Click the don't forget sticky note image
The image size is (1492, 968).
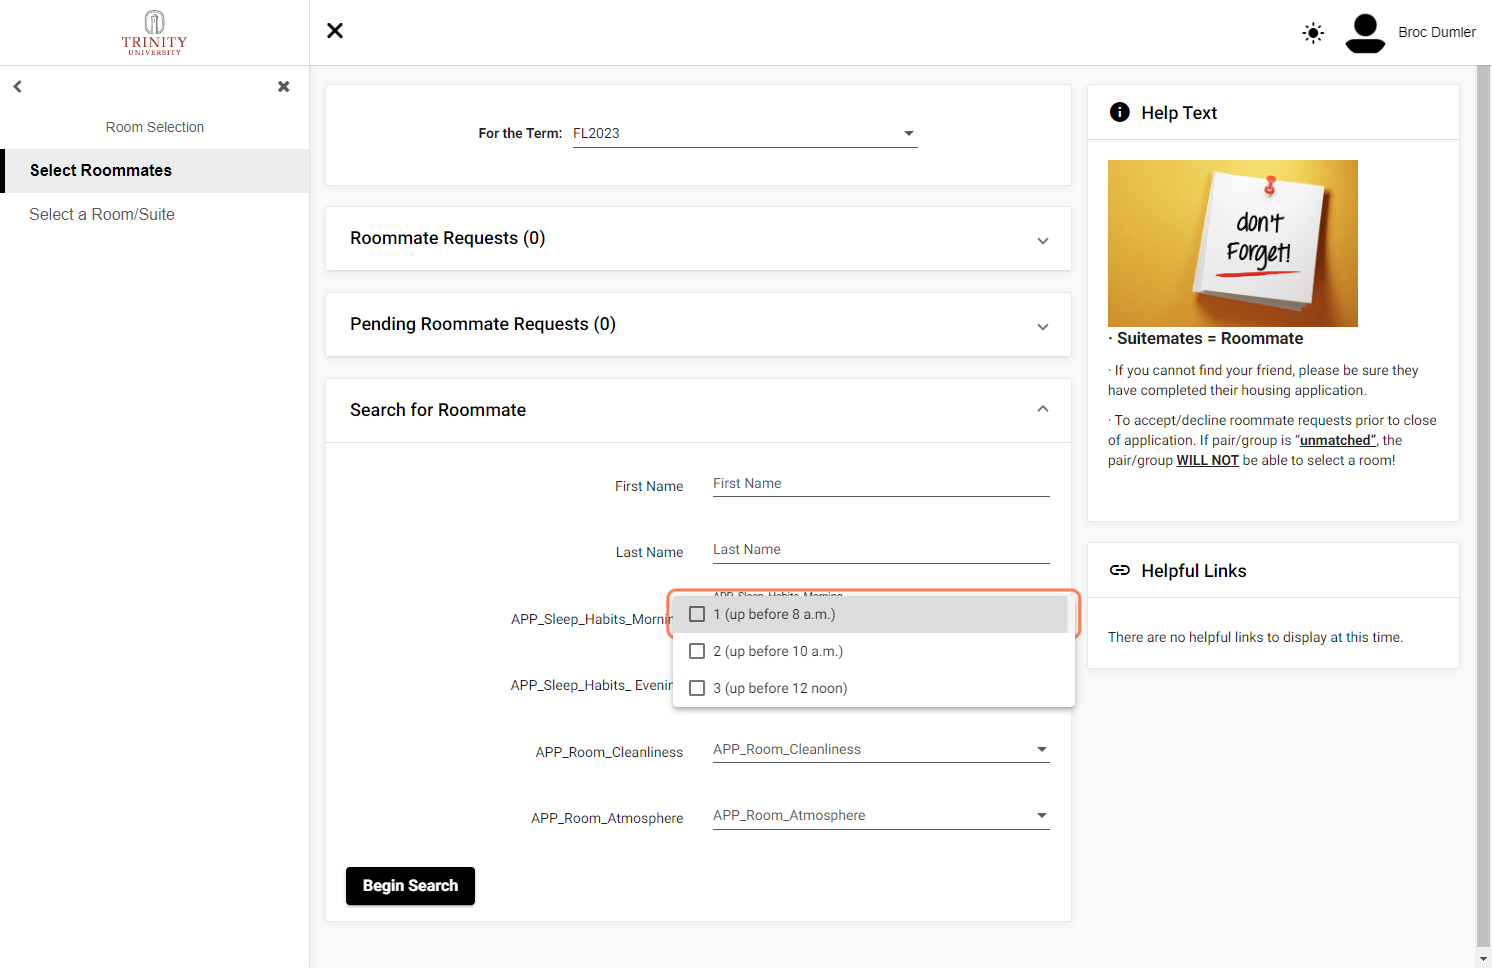pyautogui.click(x=1233, y=243)
